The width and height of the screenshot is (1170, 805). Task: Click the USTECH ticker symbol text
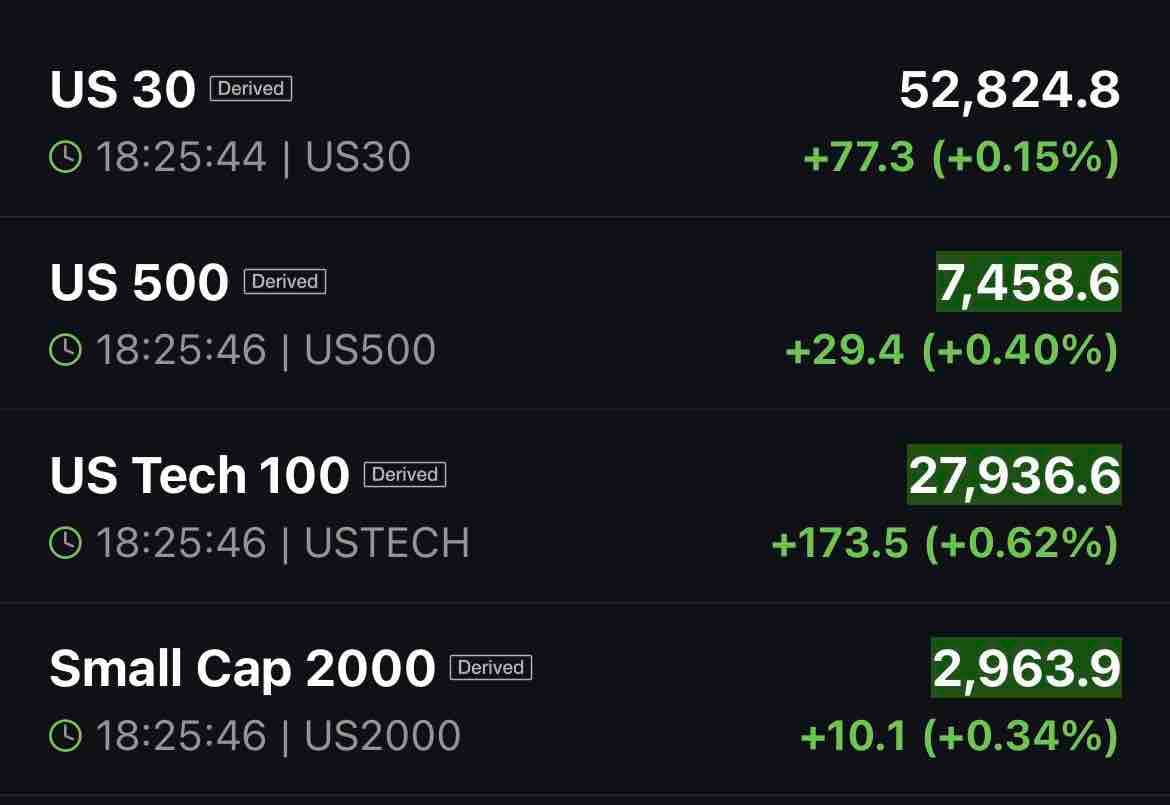387,542
